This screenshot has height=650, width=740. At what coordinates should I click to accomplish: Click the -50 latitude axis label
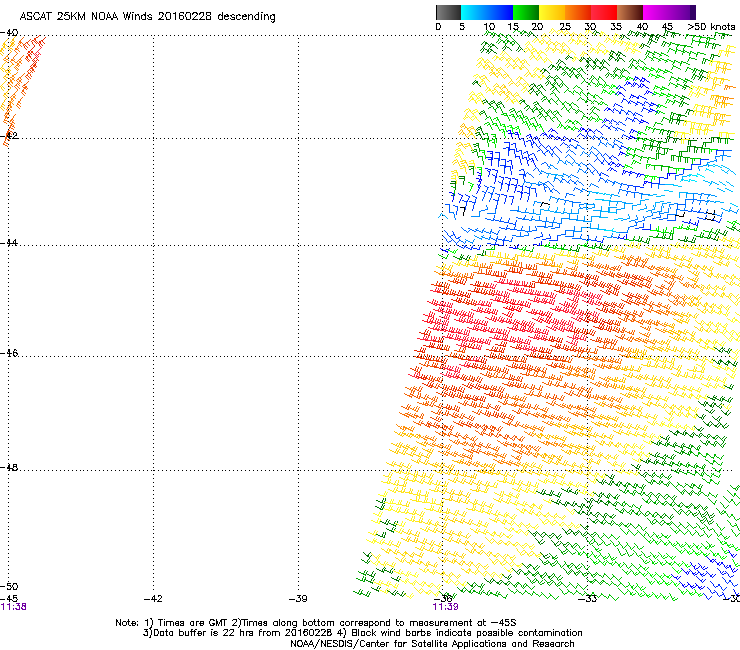click(9, 587)
